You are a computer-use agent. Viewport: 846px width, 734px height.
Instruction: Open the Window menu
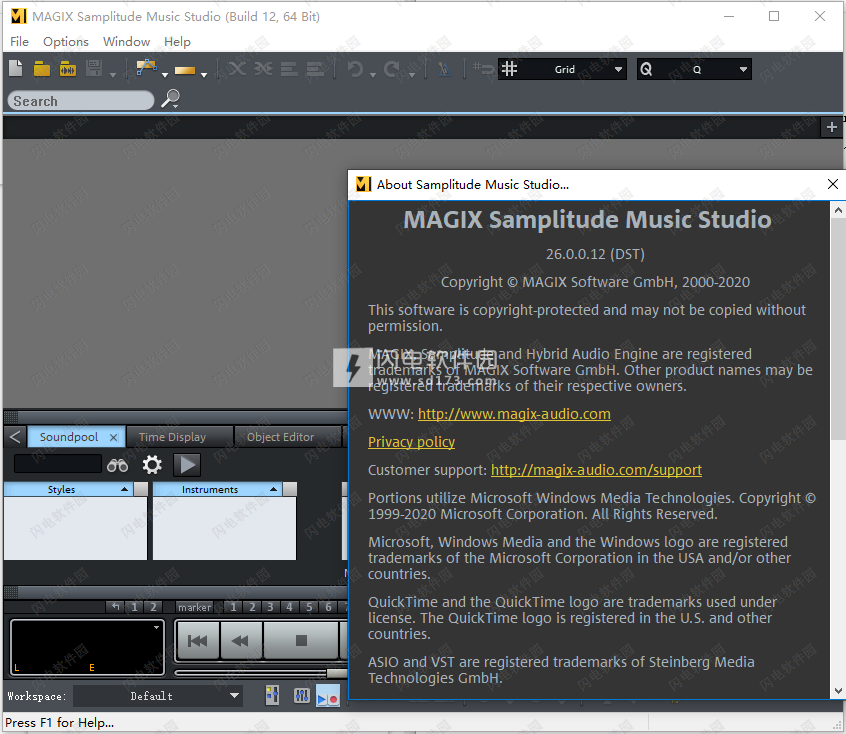126,42
